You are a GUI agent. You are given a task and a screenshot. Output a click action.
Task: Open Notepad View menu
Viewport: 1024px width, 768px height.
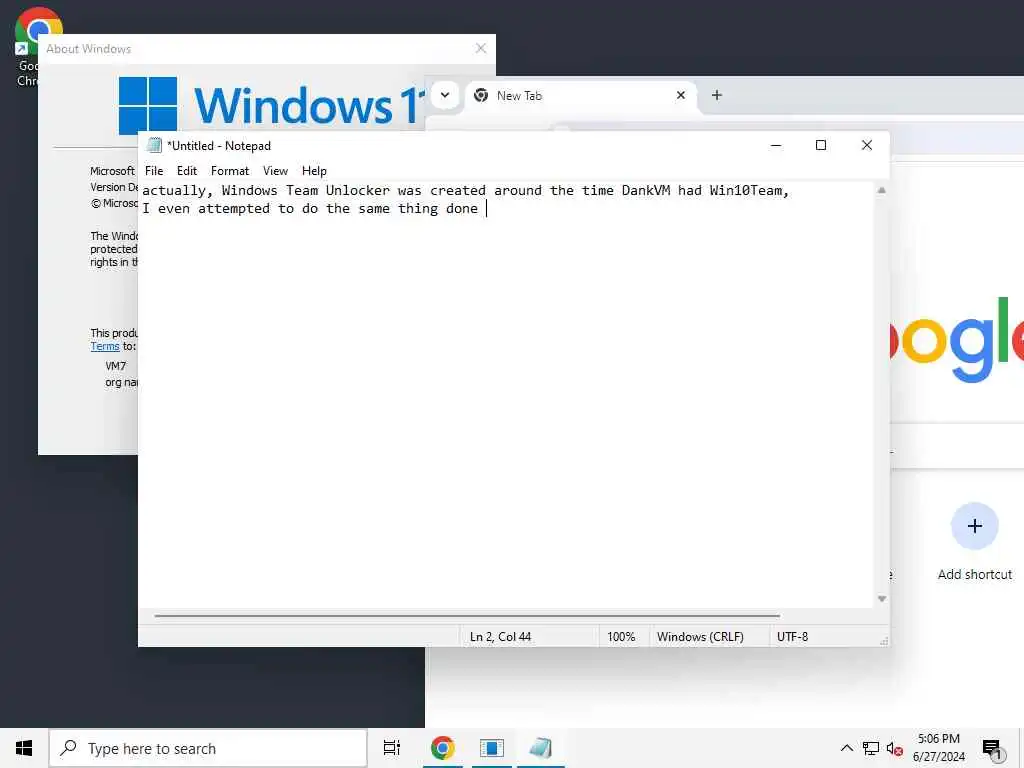276,170
